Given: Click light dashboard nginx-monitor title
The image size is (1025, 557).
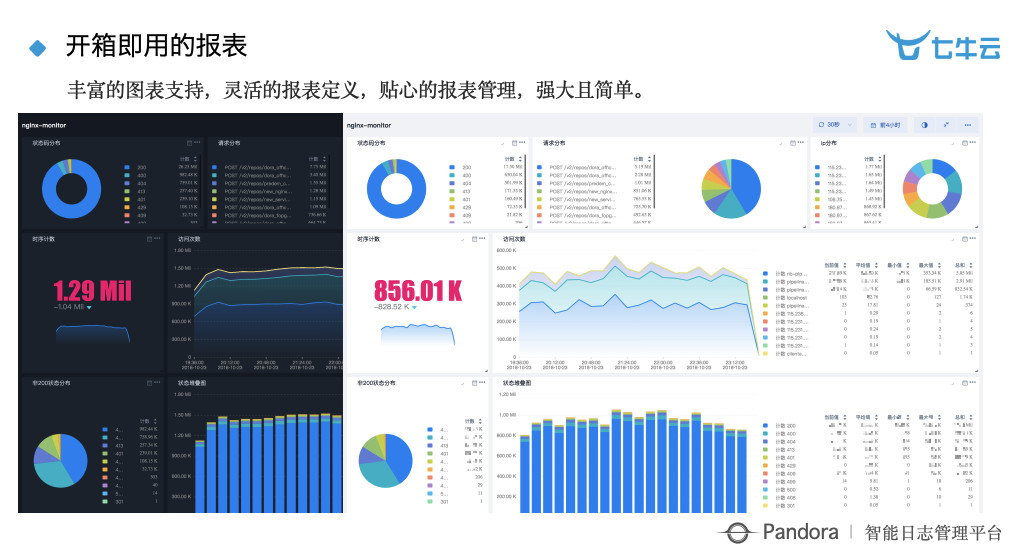Looking at the screenshot, I should click(369, 125).
